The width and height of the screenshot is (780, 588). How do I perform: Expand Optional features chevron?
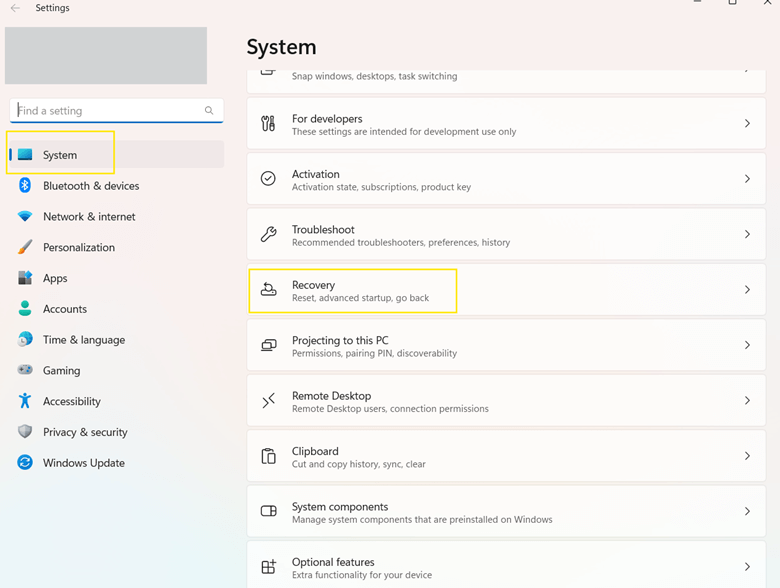pyautogui.click(x=747, y=567)
